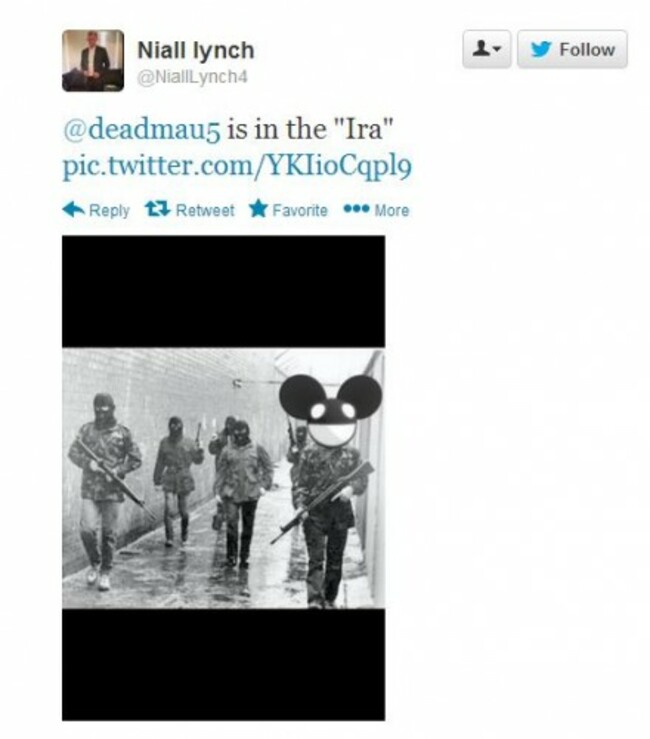This screenshot has width=650, height=739.
Task: Click the Favorite star icon
Action: 258,208
